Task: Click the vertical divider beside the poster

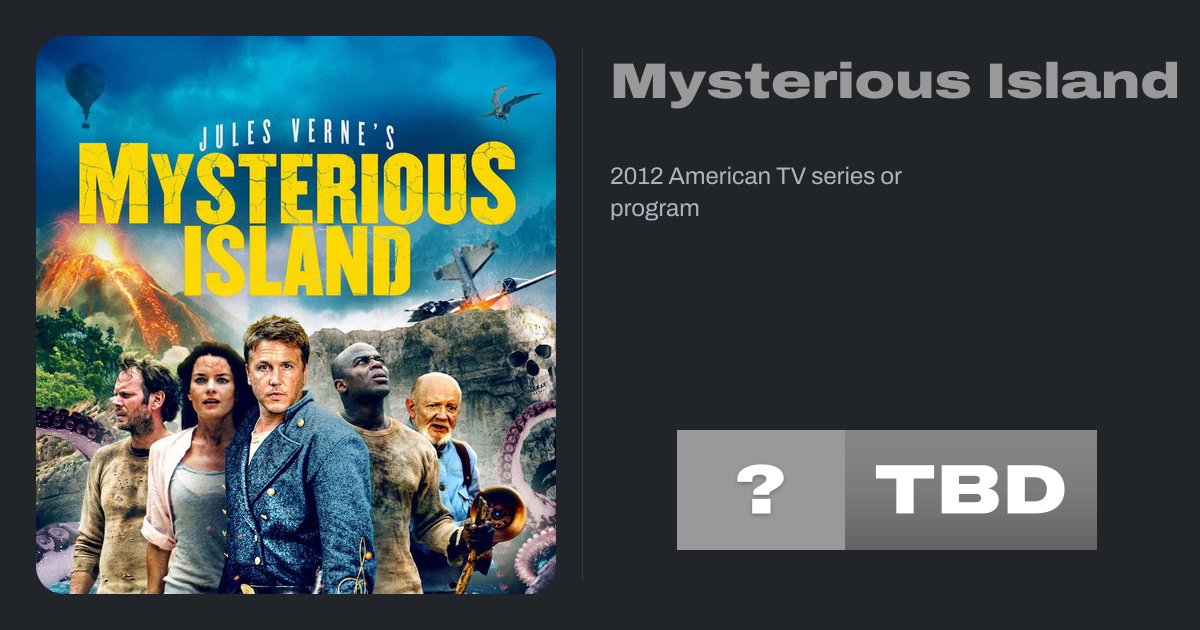Action: coord(583,314)
